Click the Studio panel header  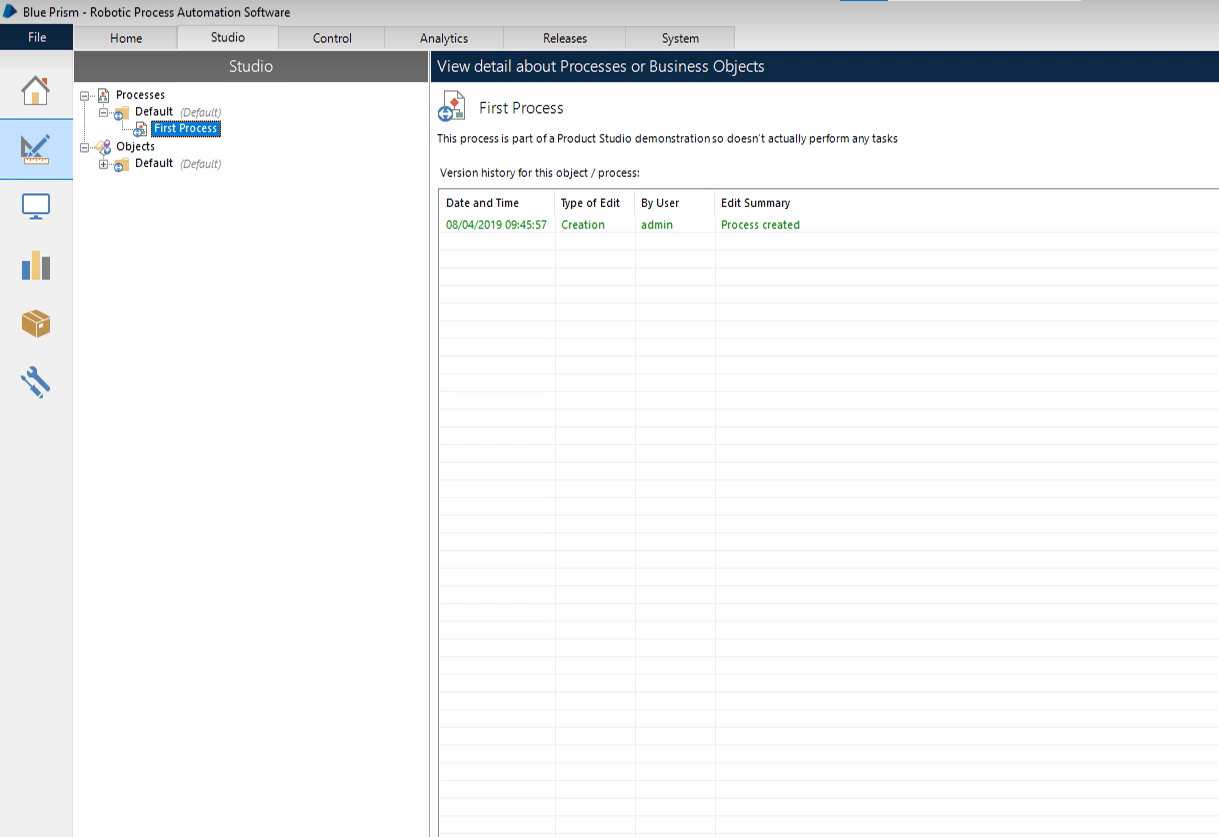click(251, 66)
